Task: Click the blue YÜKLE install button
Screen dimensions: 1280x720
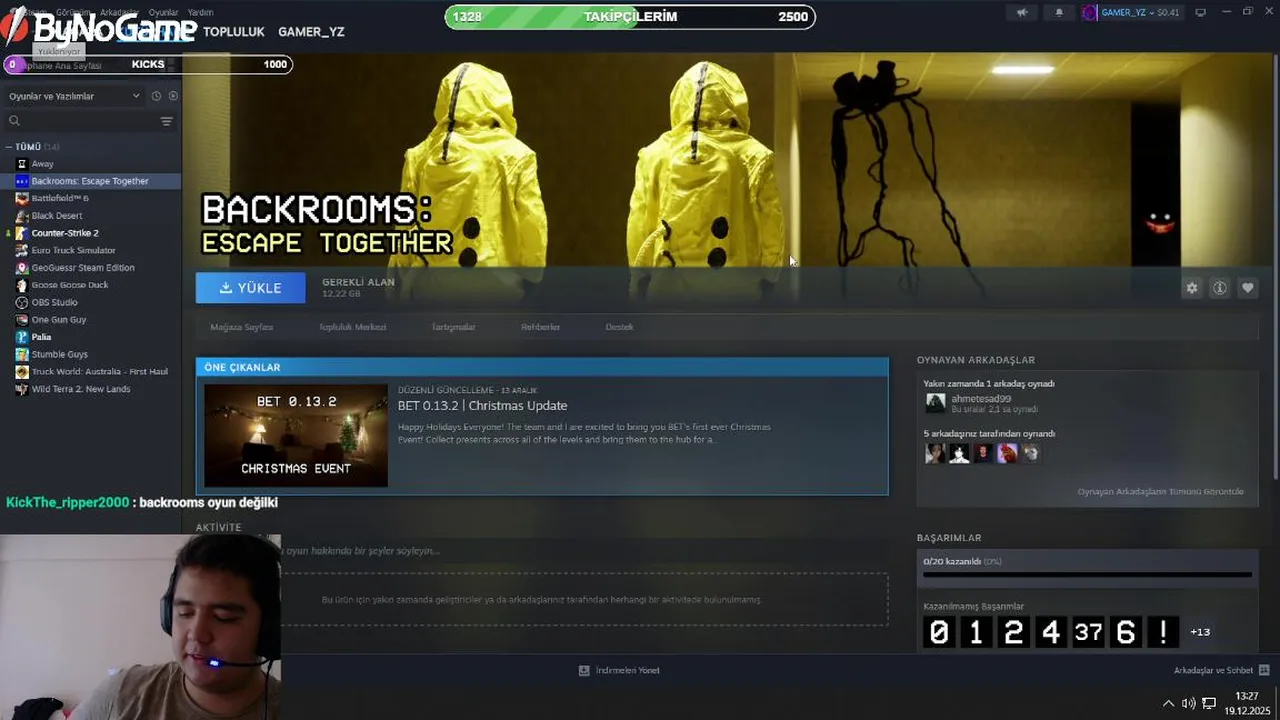Action: click(x=250, y=288)
